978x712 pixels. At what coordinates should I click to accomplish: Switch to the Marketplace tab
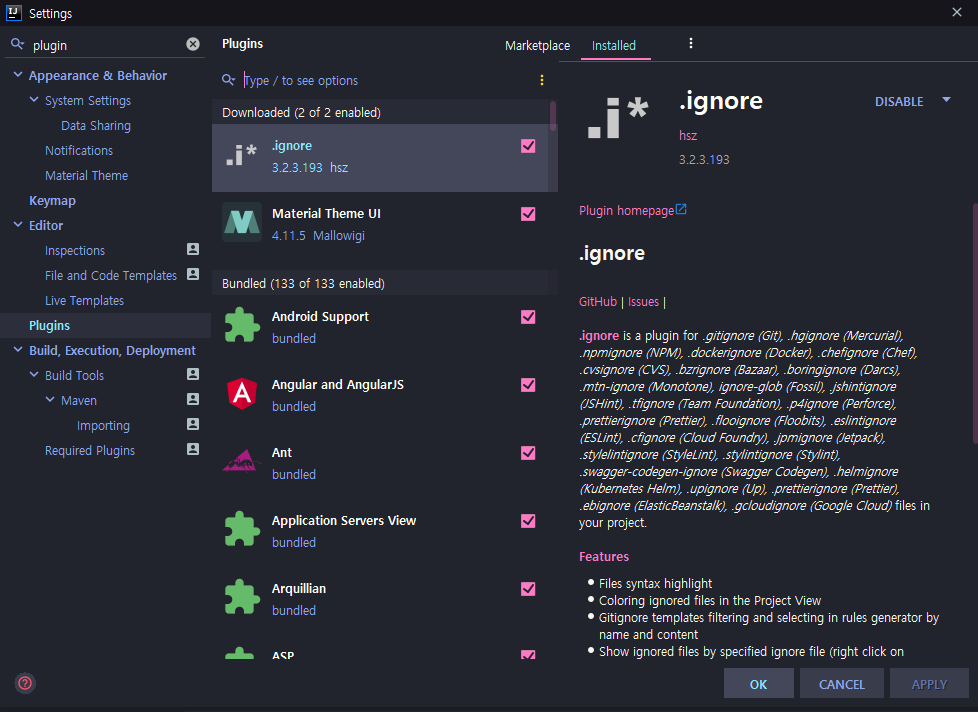[537, 46]
